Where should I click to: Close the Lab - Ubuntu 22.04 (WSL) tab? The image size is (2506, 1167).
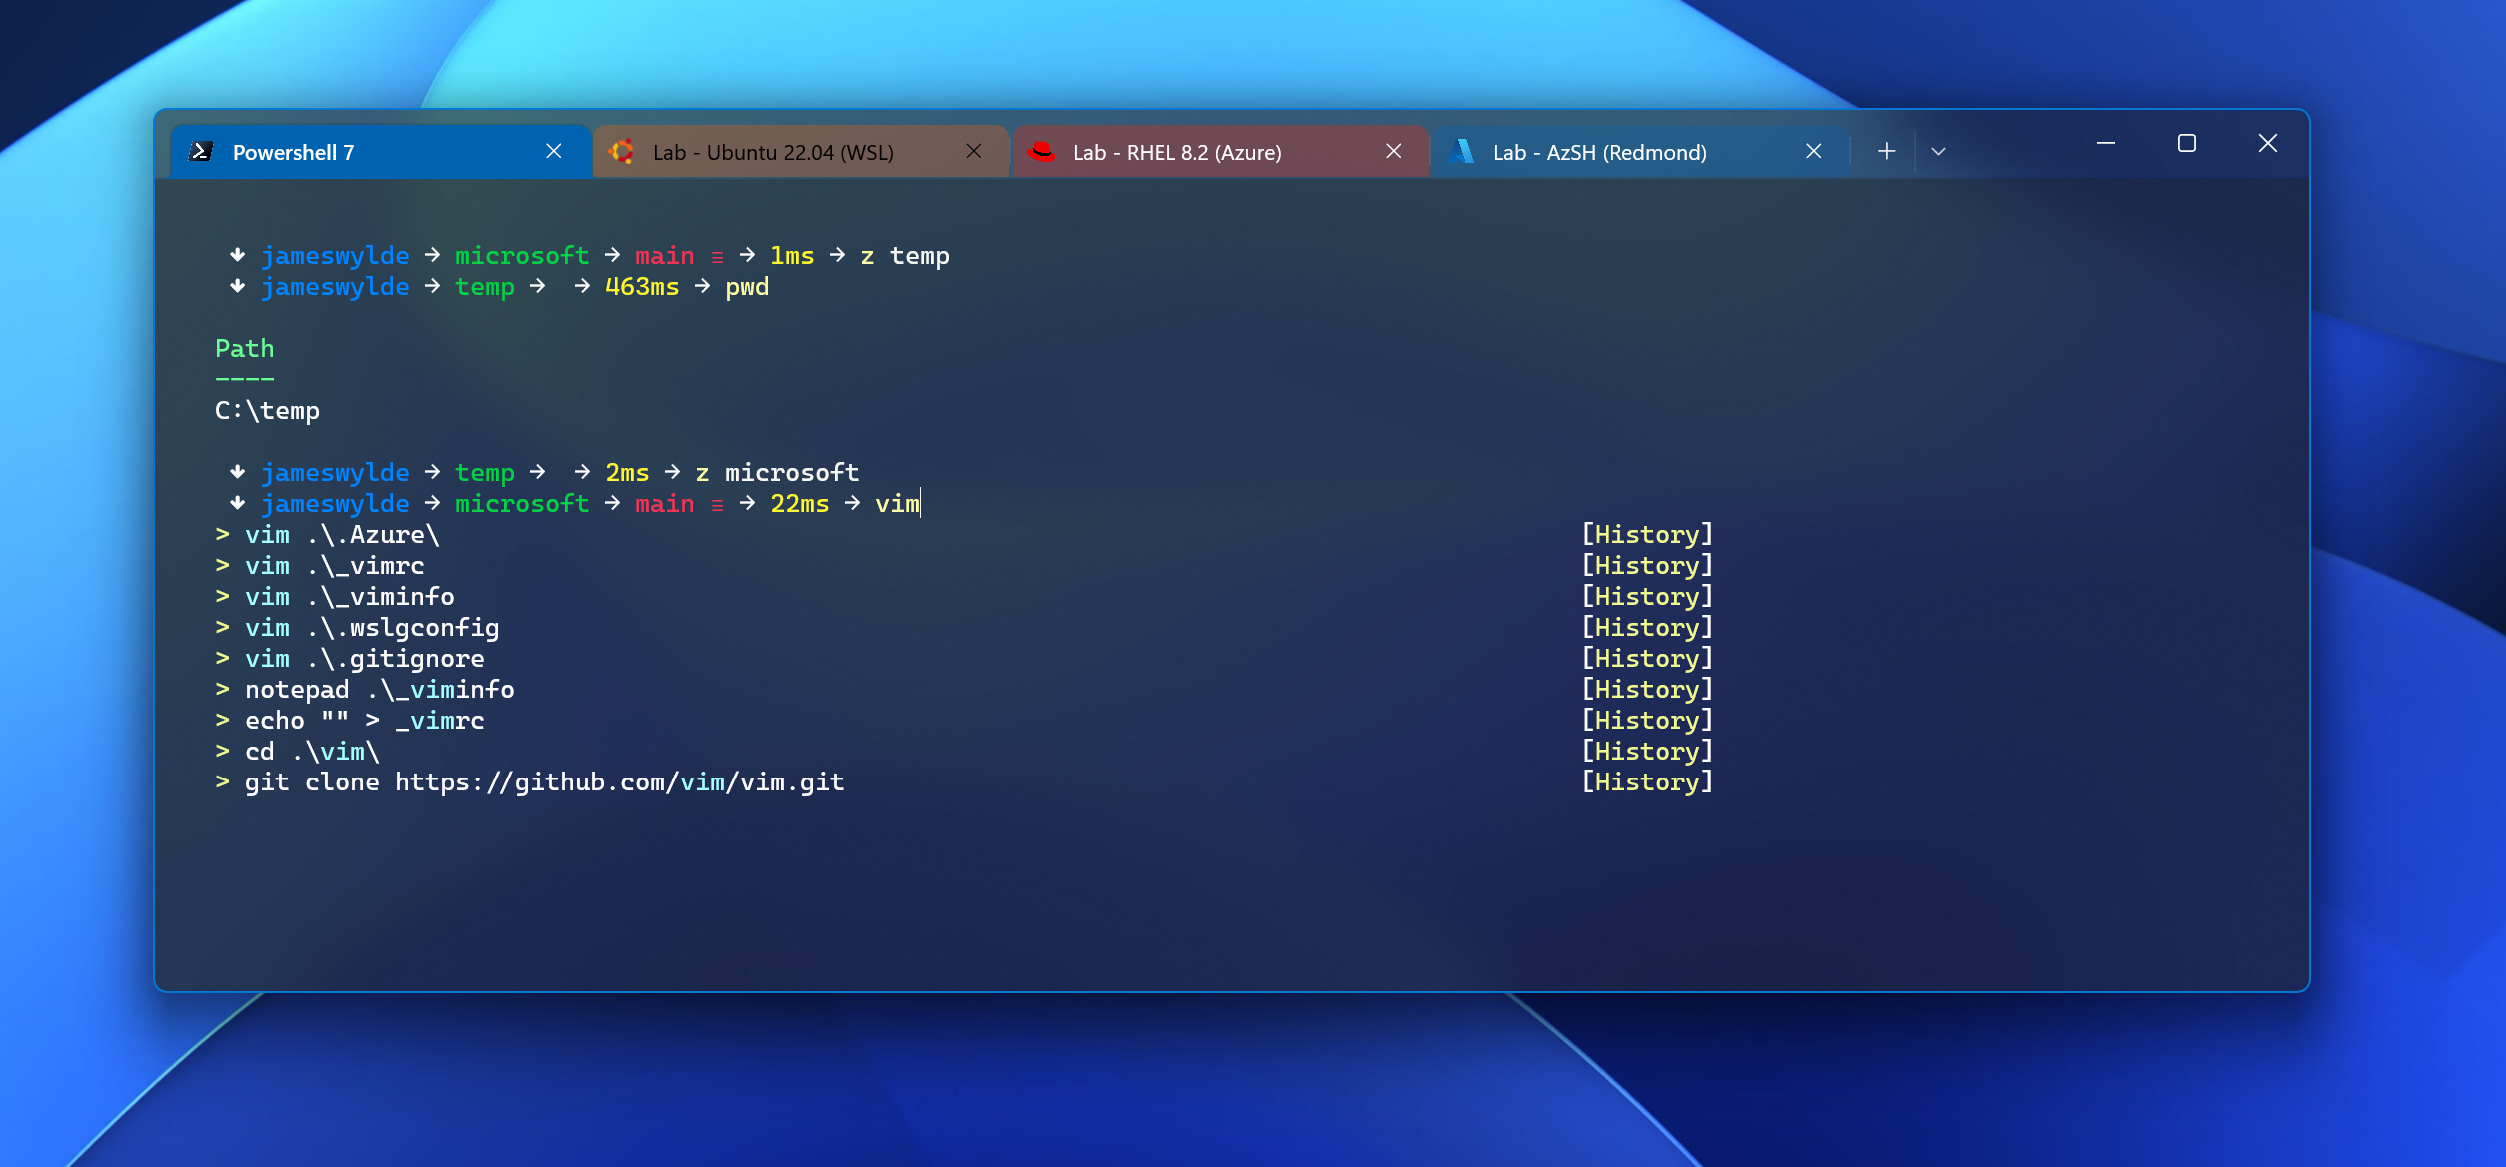tap(974, 151)
